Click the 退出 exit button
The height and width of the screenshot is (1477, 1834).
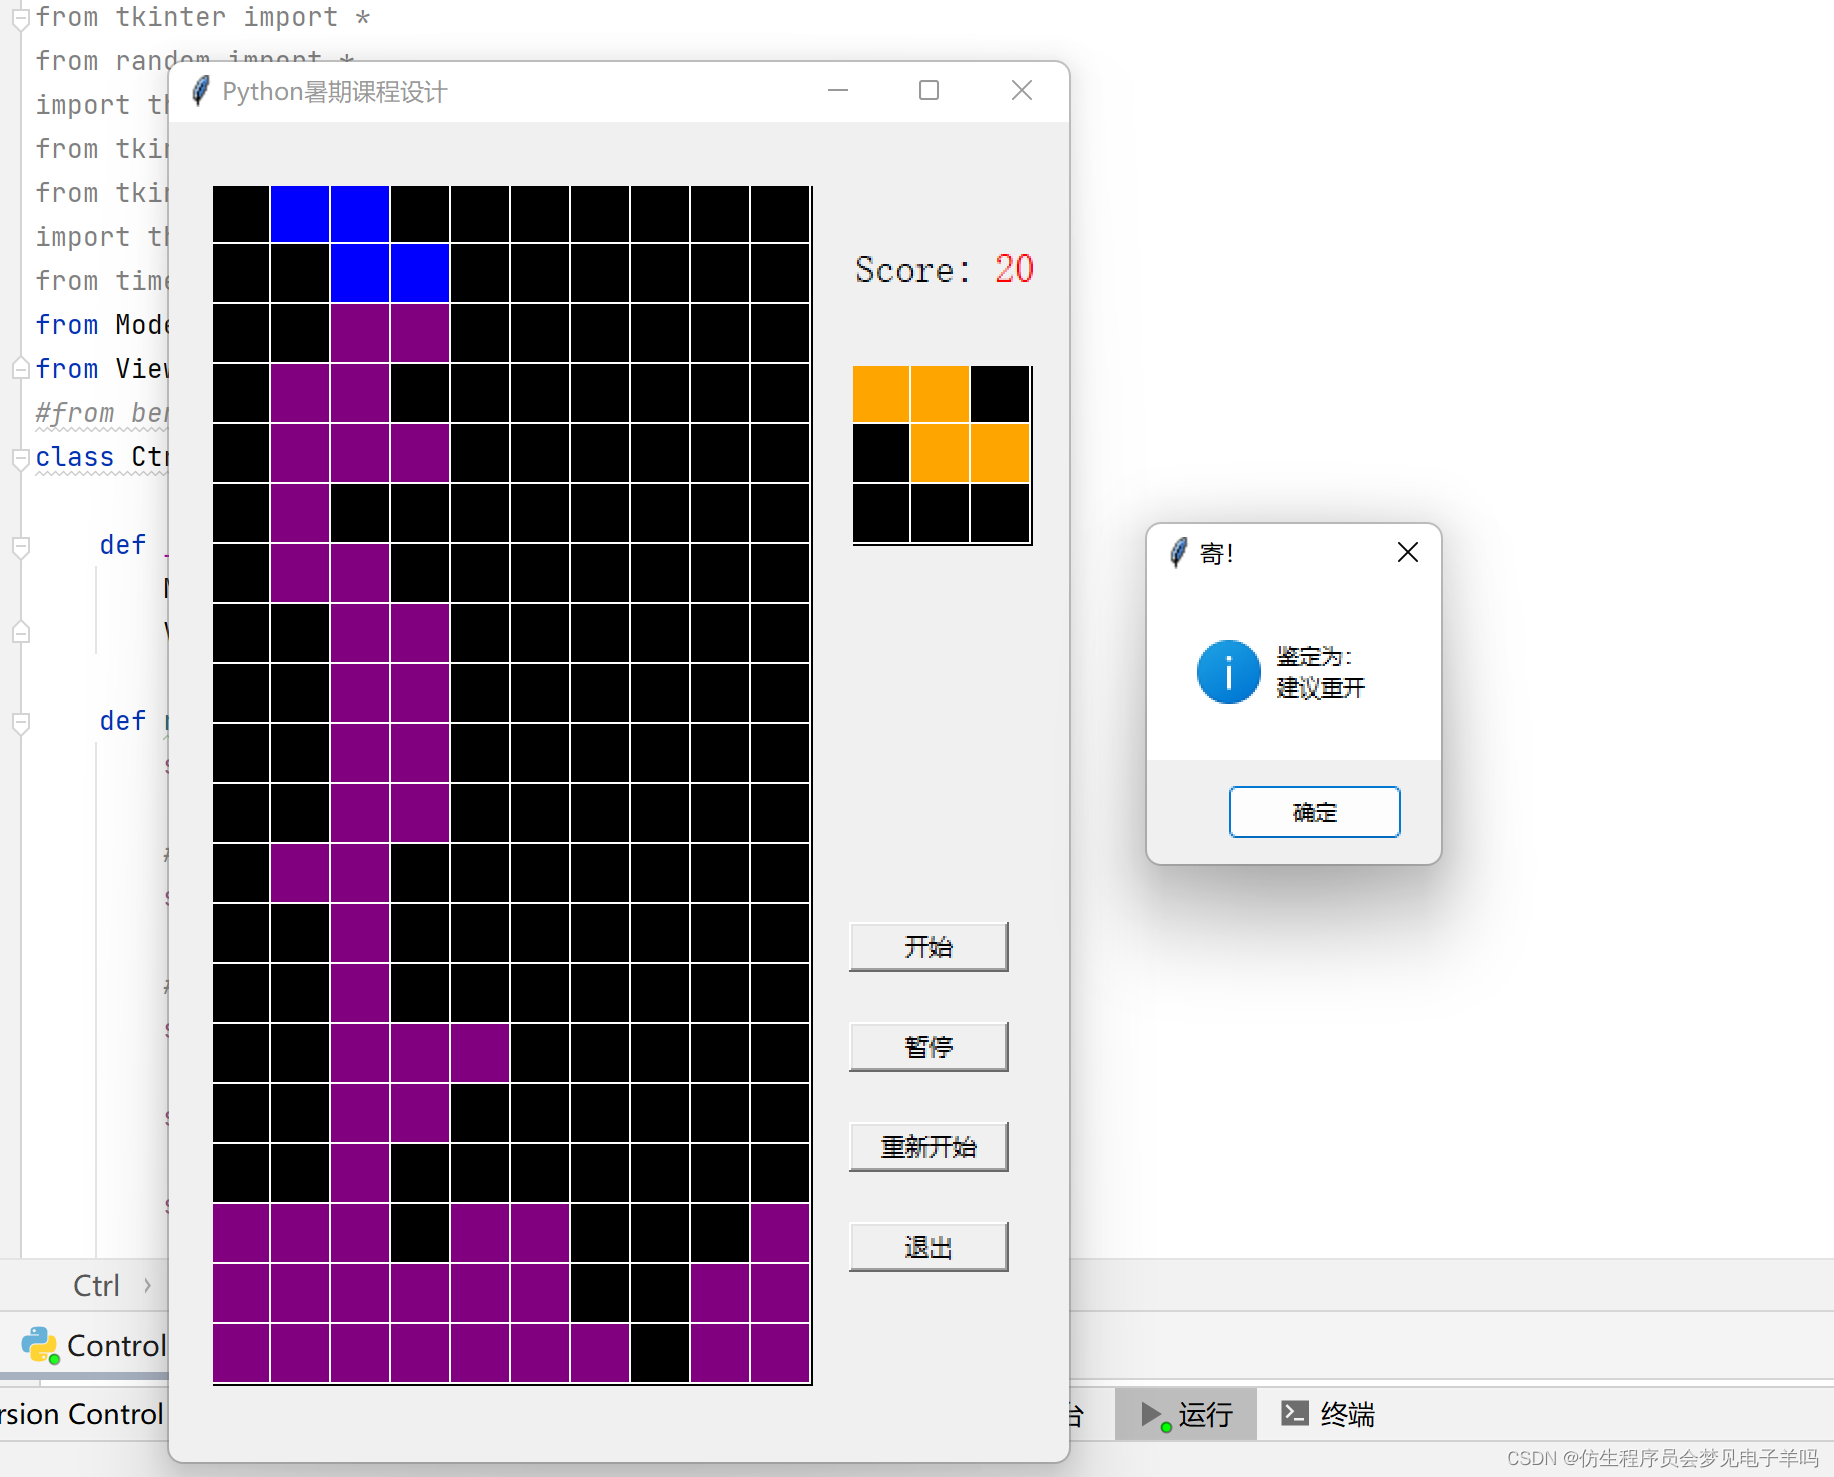tap(928, 1246)
